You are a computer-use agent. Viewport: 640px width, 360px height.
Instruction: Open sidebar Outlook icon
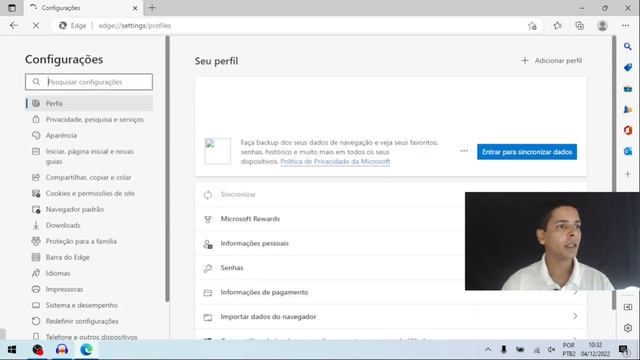628,151
